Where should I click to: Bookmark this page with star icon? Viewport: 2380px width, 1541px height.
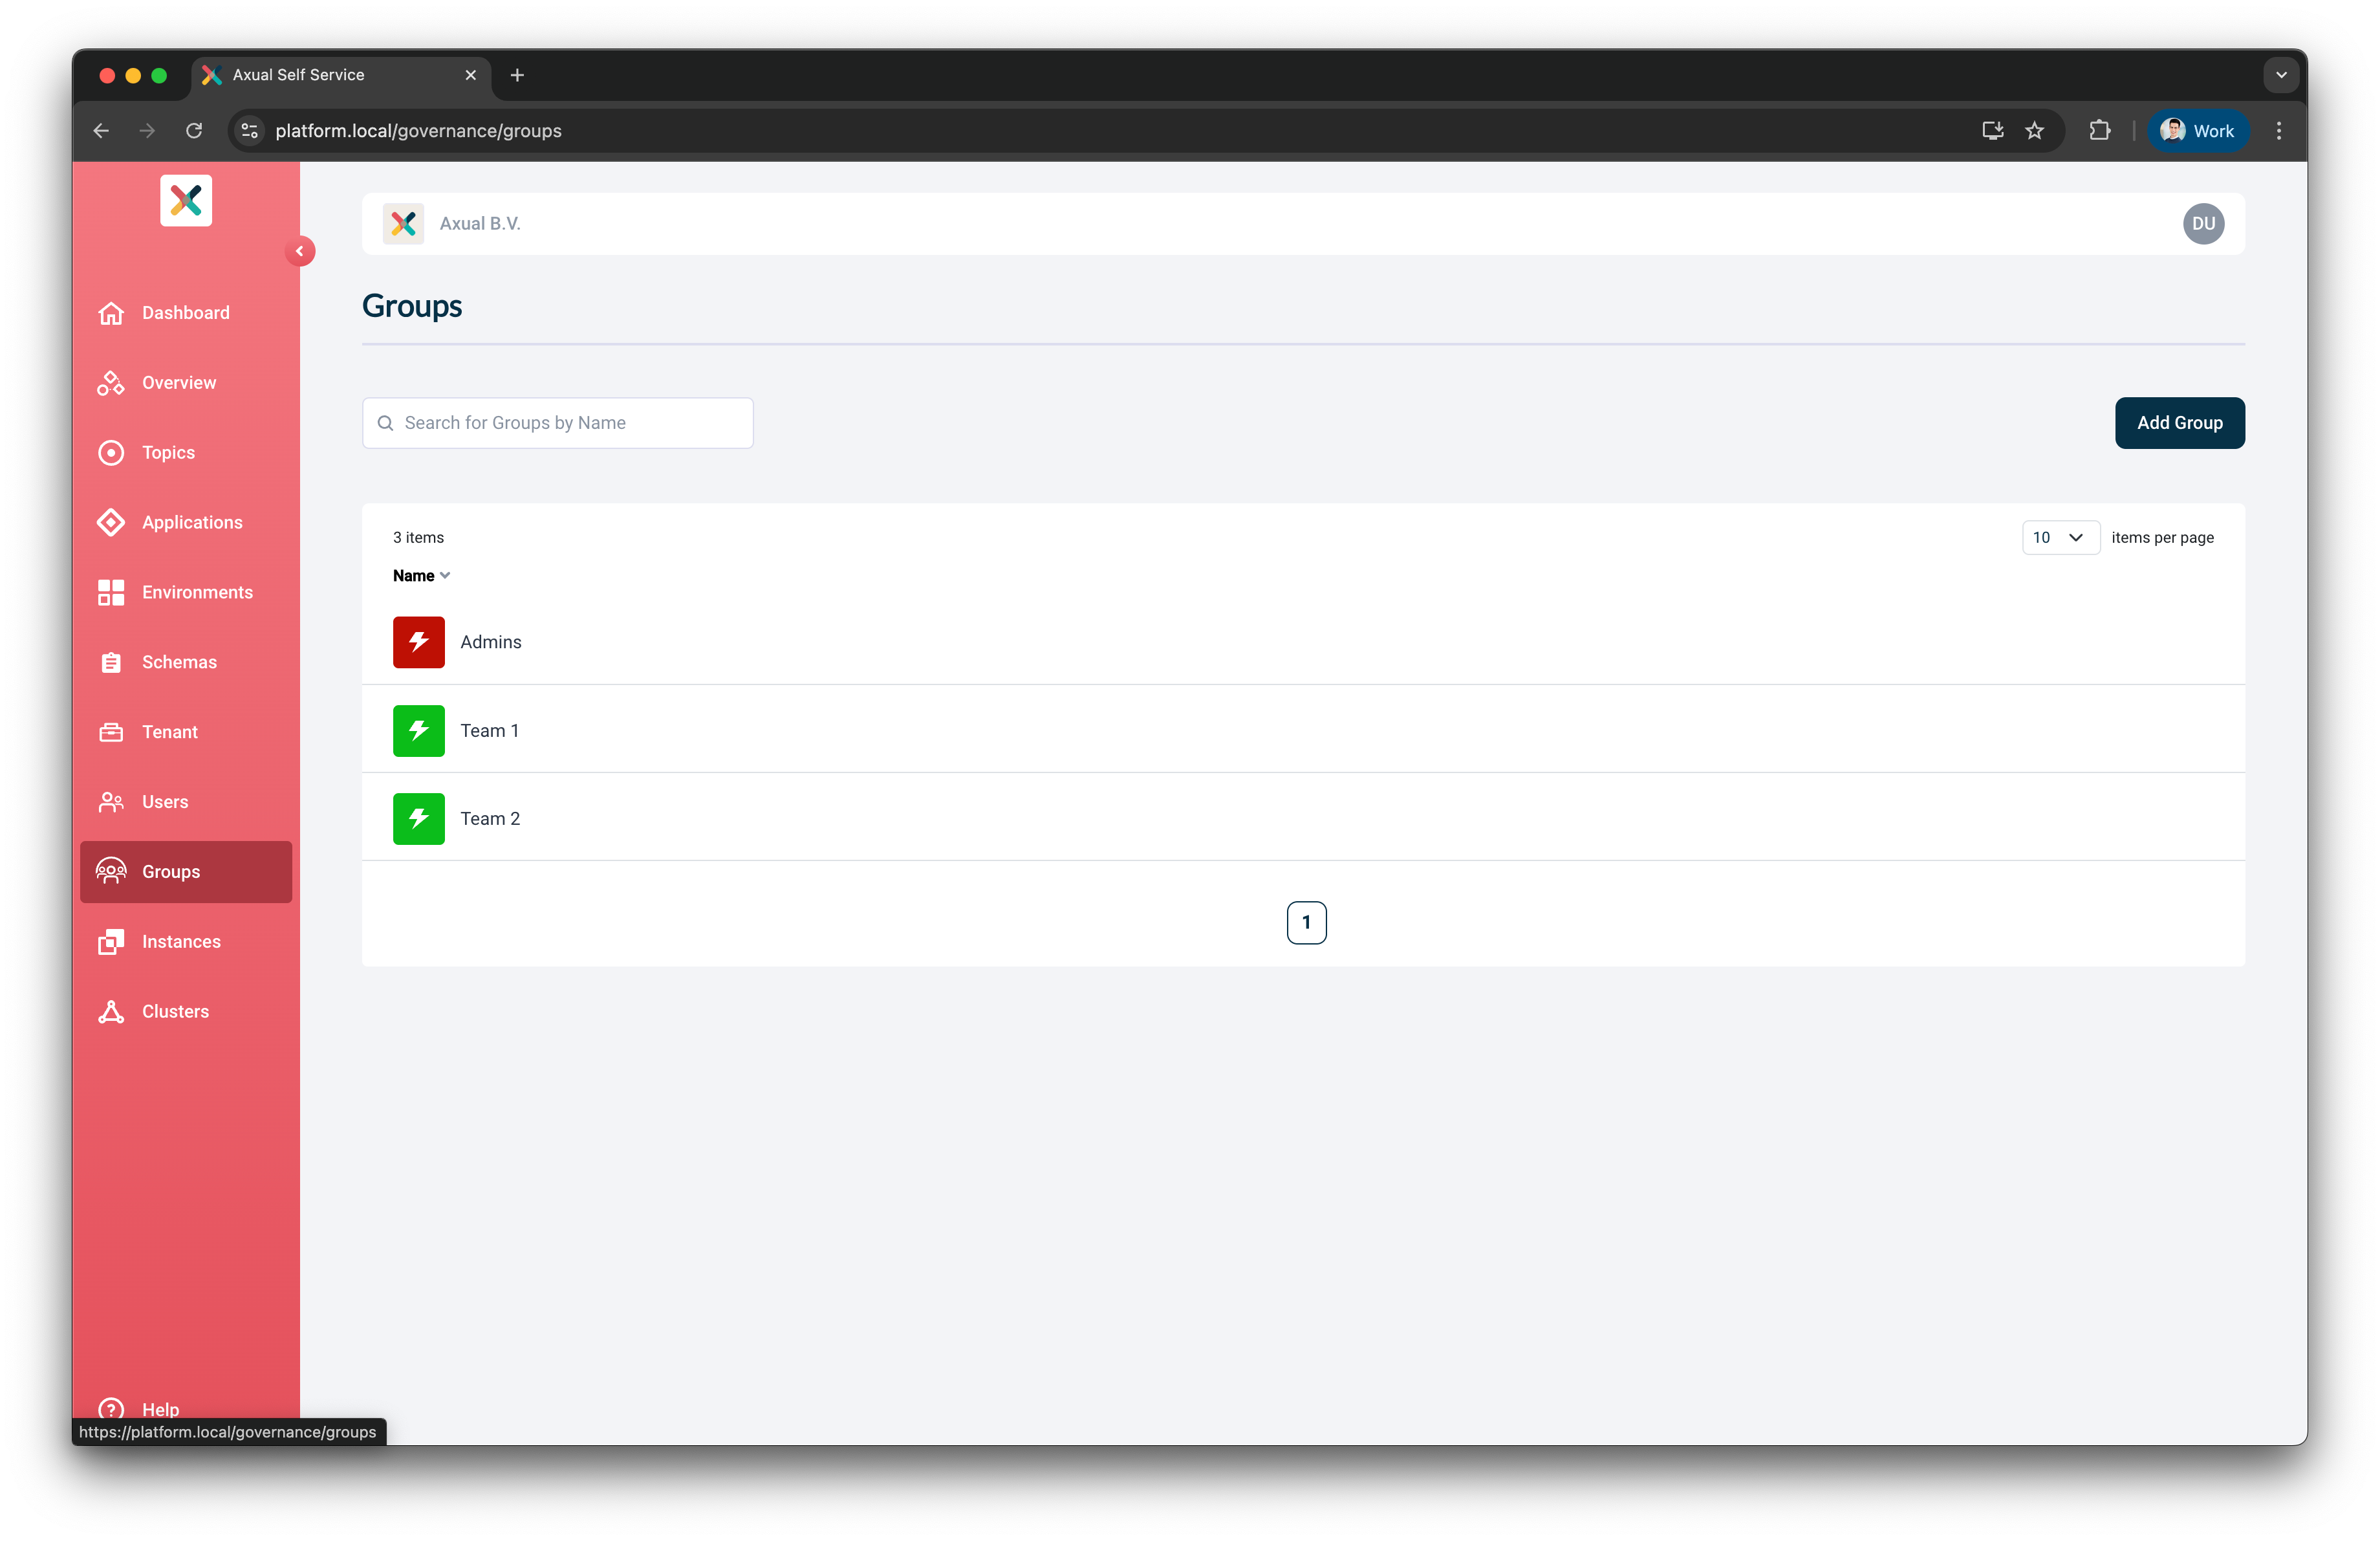coord(2034,131)
